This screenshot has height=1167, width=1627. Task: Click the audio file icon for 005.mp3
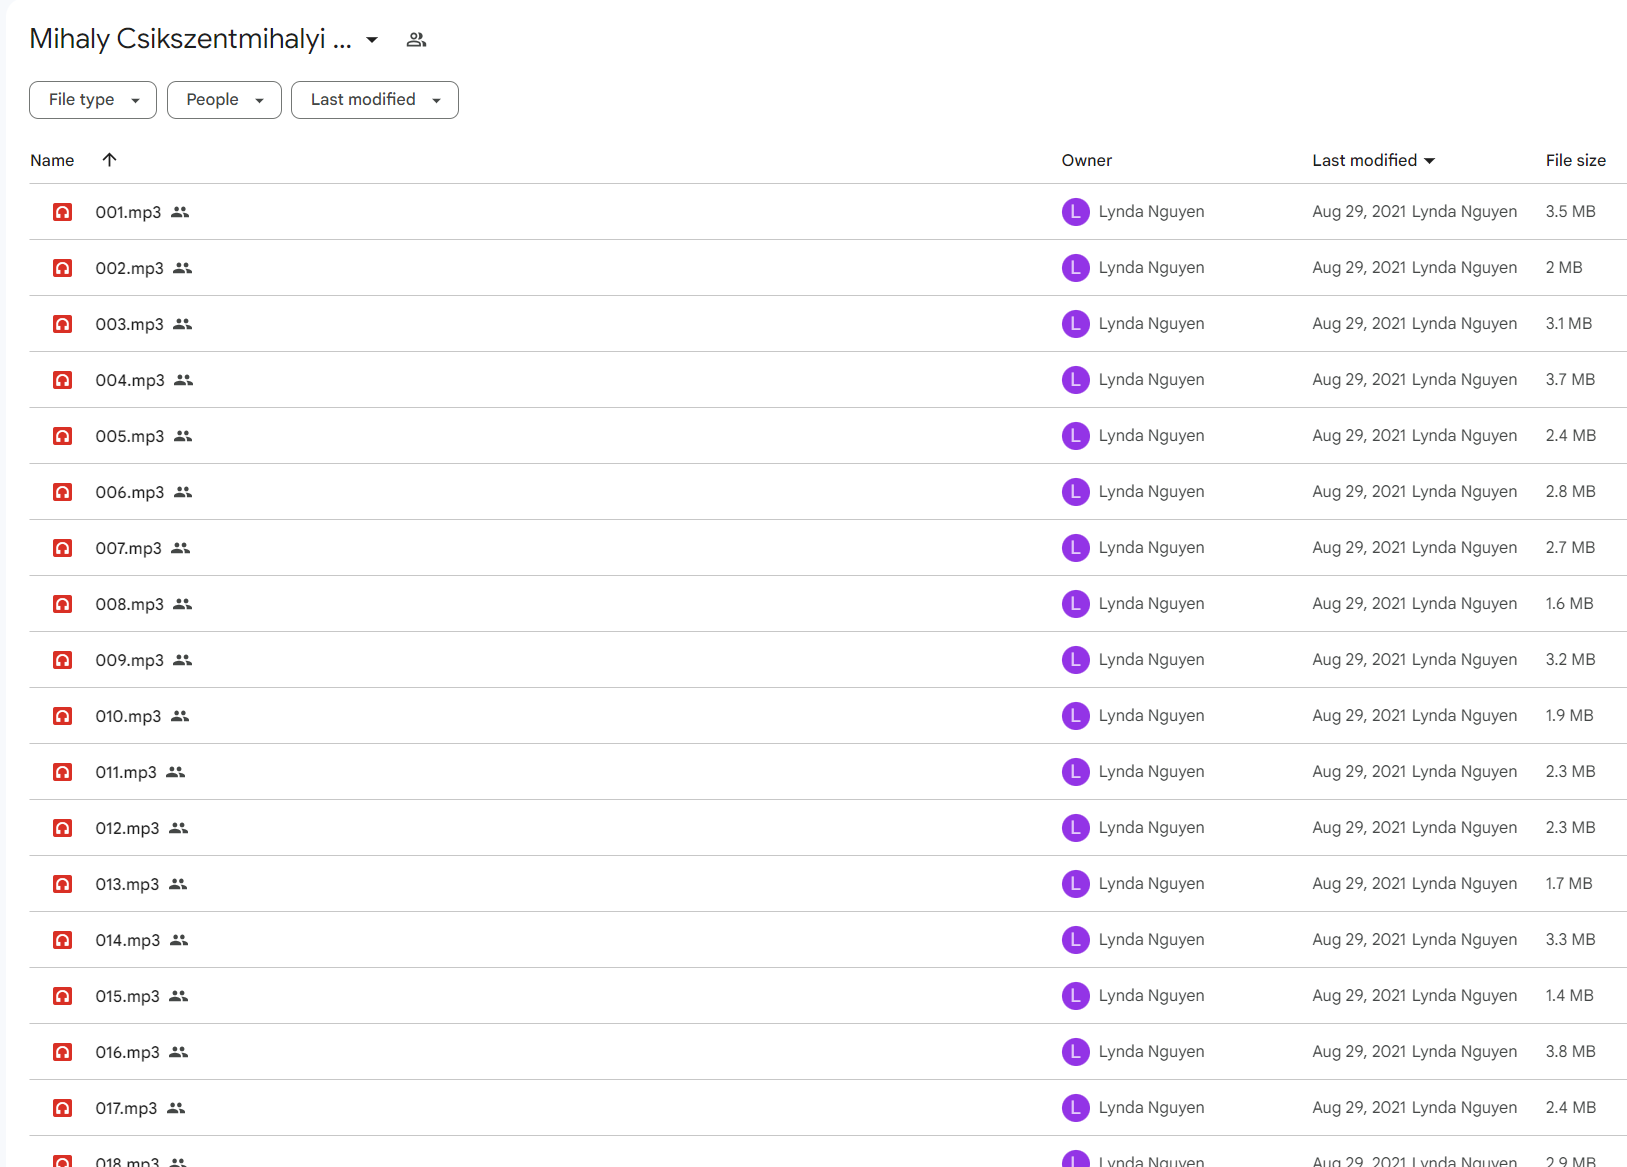(63, 436)
